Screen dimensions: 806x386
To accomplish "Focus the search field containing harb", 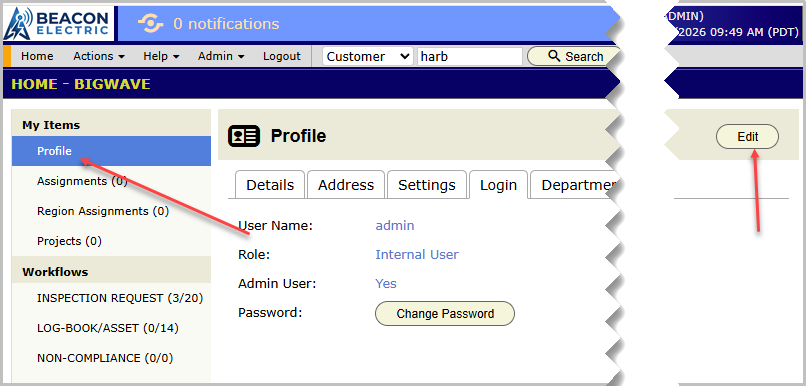I will click(x=470, y=57).
